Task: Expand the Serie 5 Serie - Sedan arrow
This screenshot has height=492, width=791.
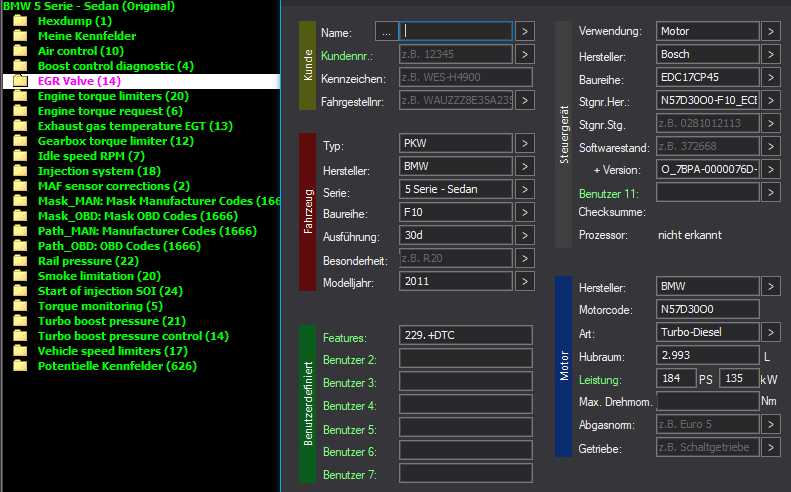Action: point(525,190)
